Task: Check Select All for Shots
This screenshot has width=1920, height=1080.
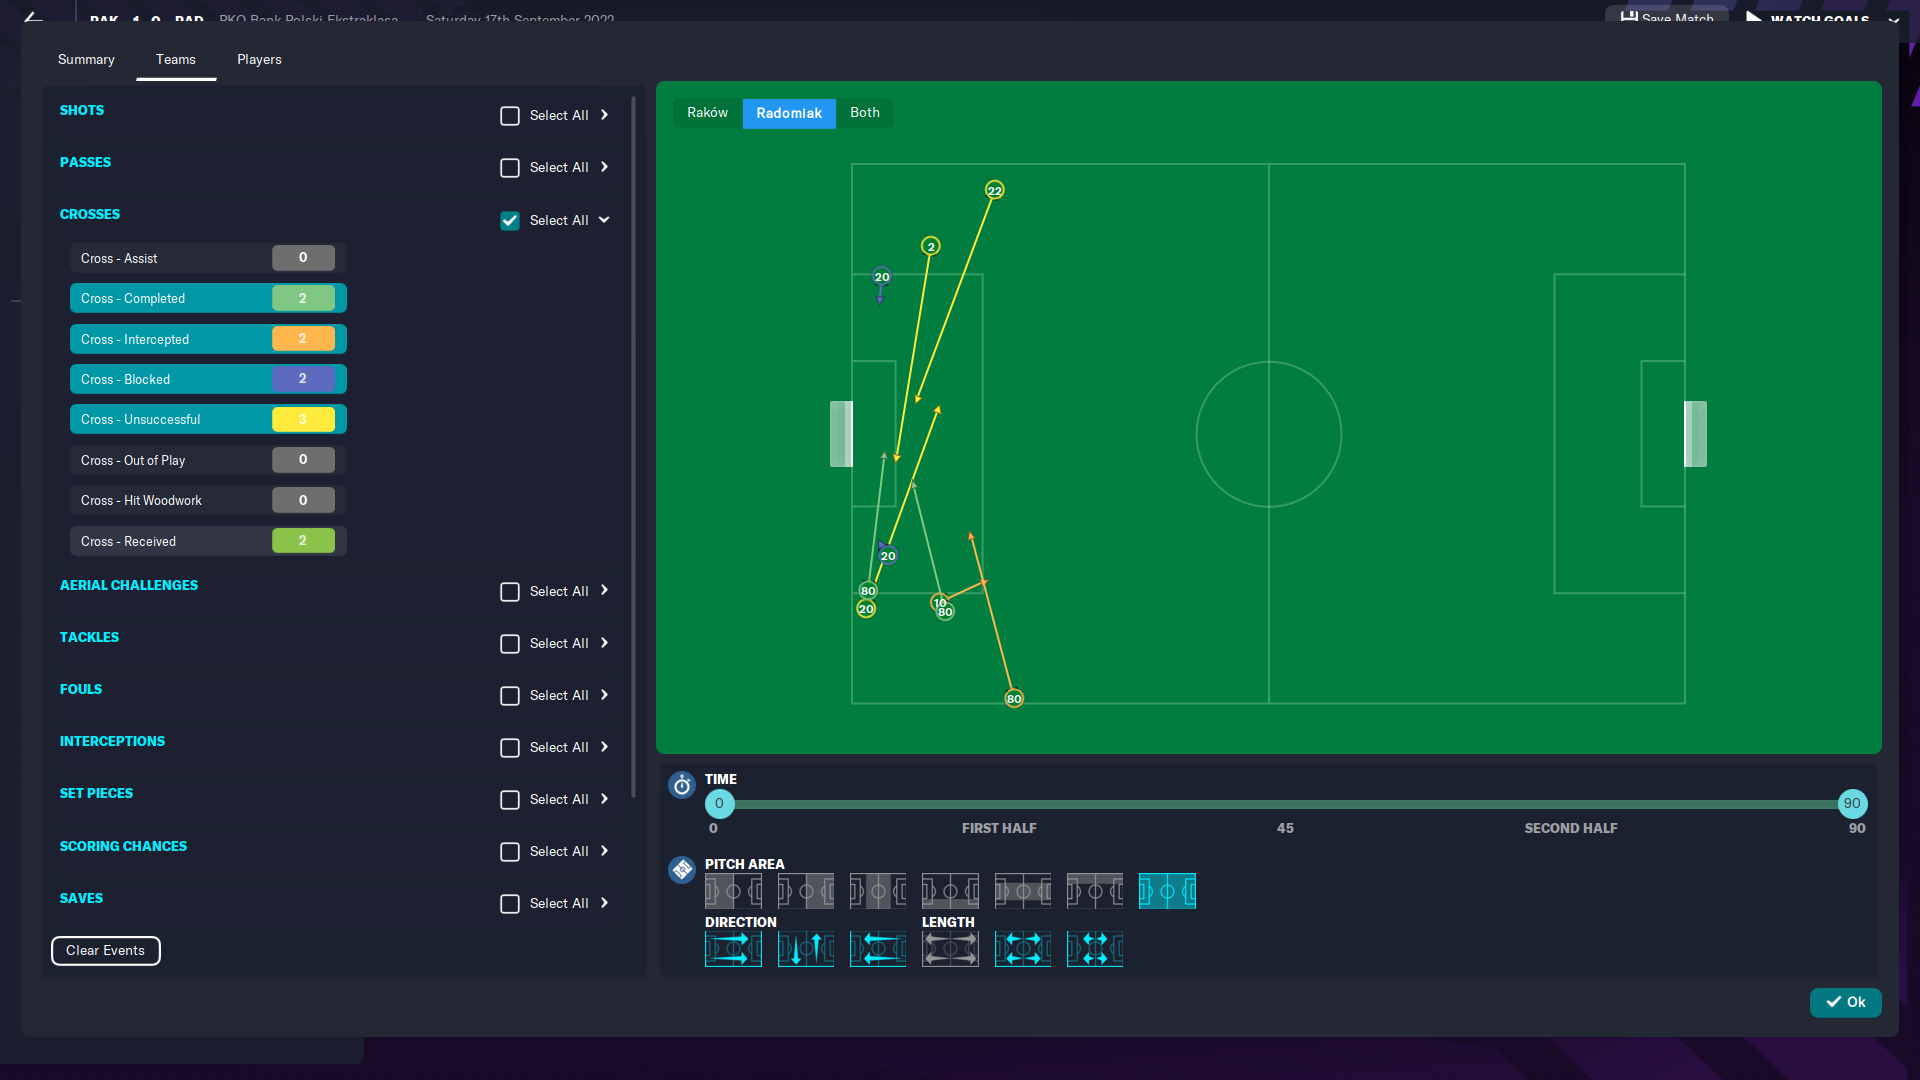Action: tap(510, 116)
